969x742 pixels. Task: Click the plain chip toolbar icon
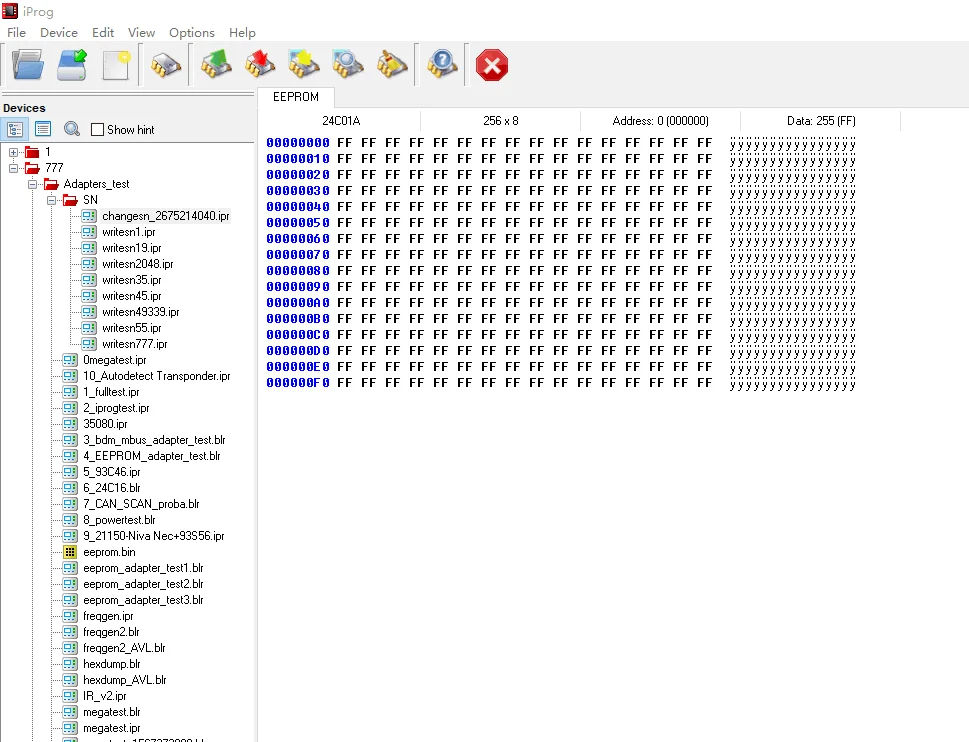pyautogui.click(x=166, y=65)
